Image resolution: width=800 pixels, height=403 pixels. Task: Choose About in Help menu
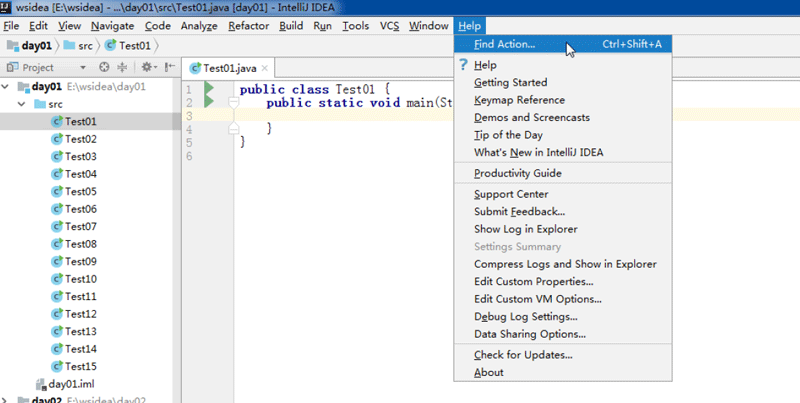[563, 372]
